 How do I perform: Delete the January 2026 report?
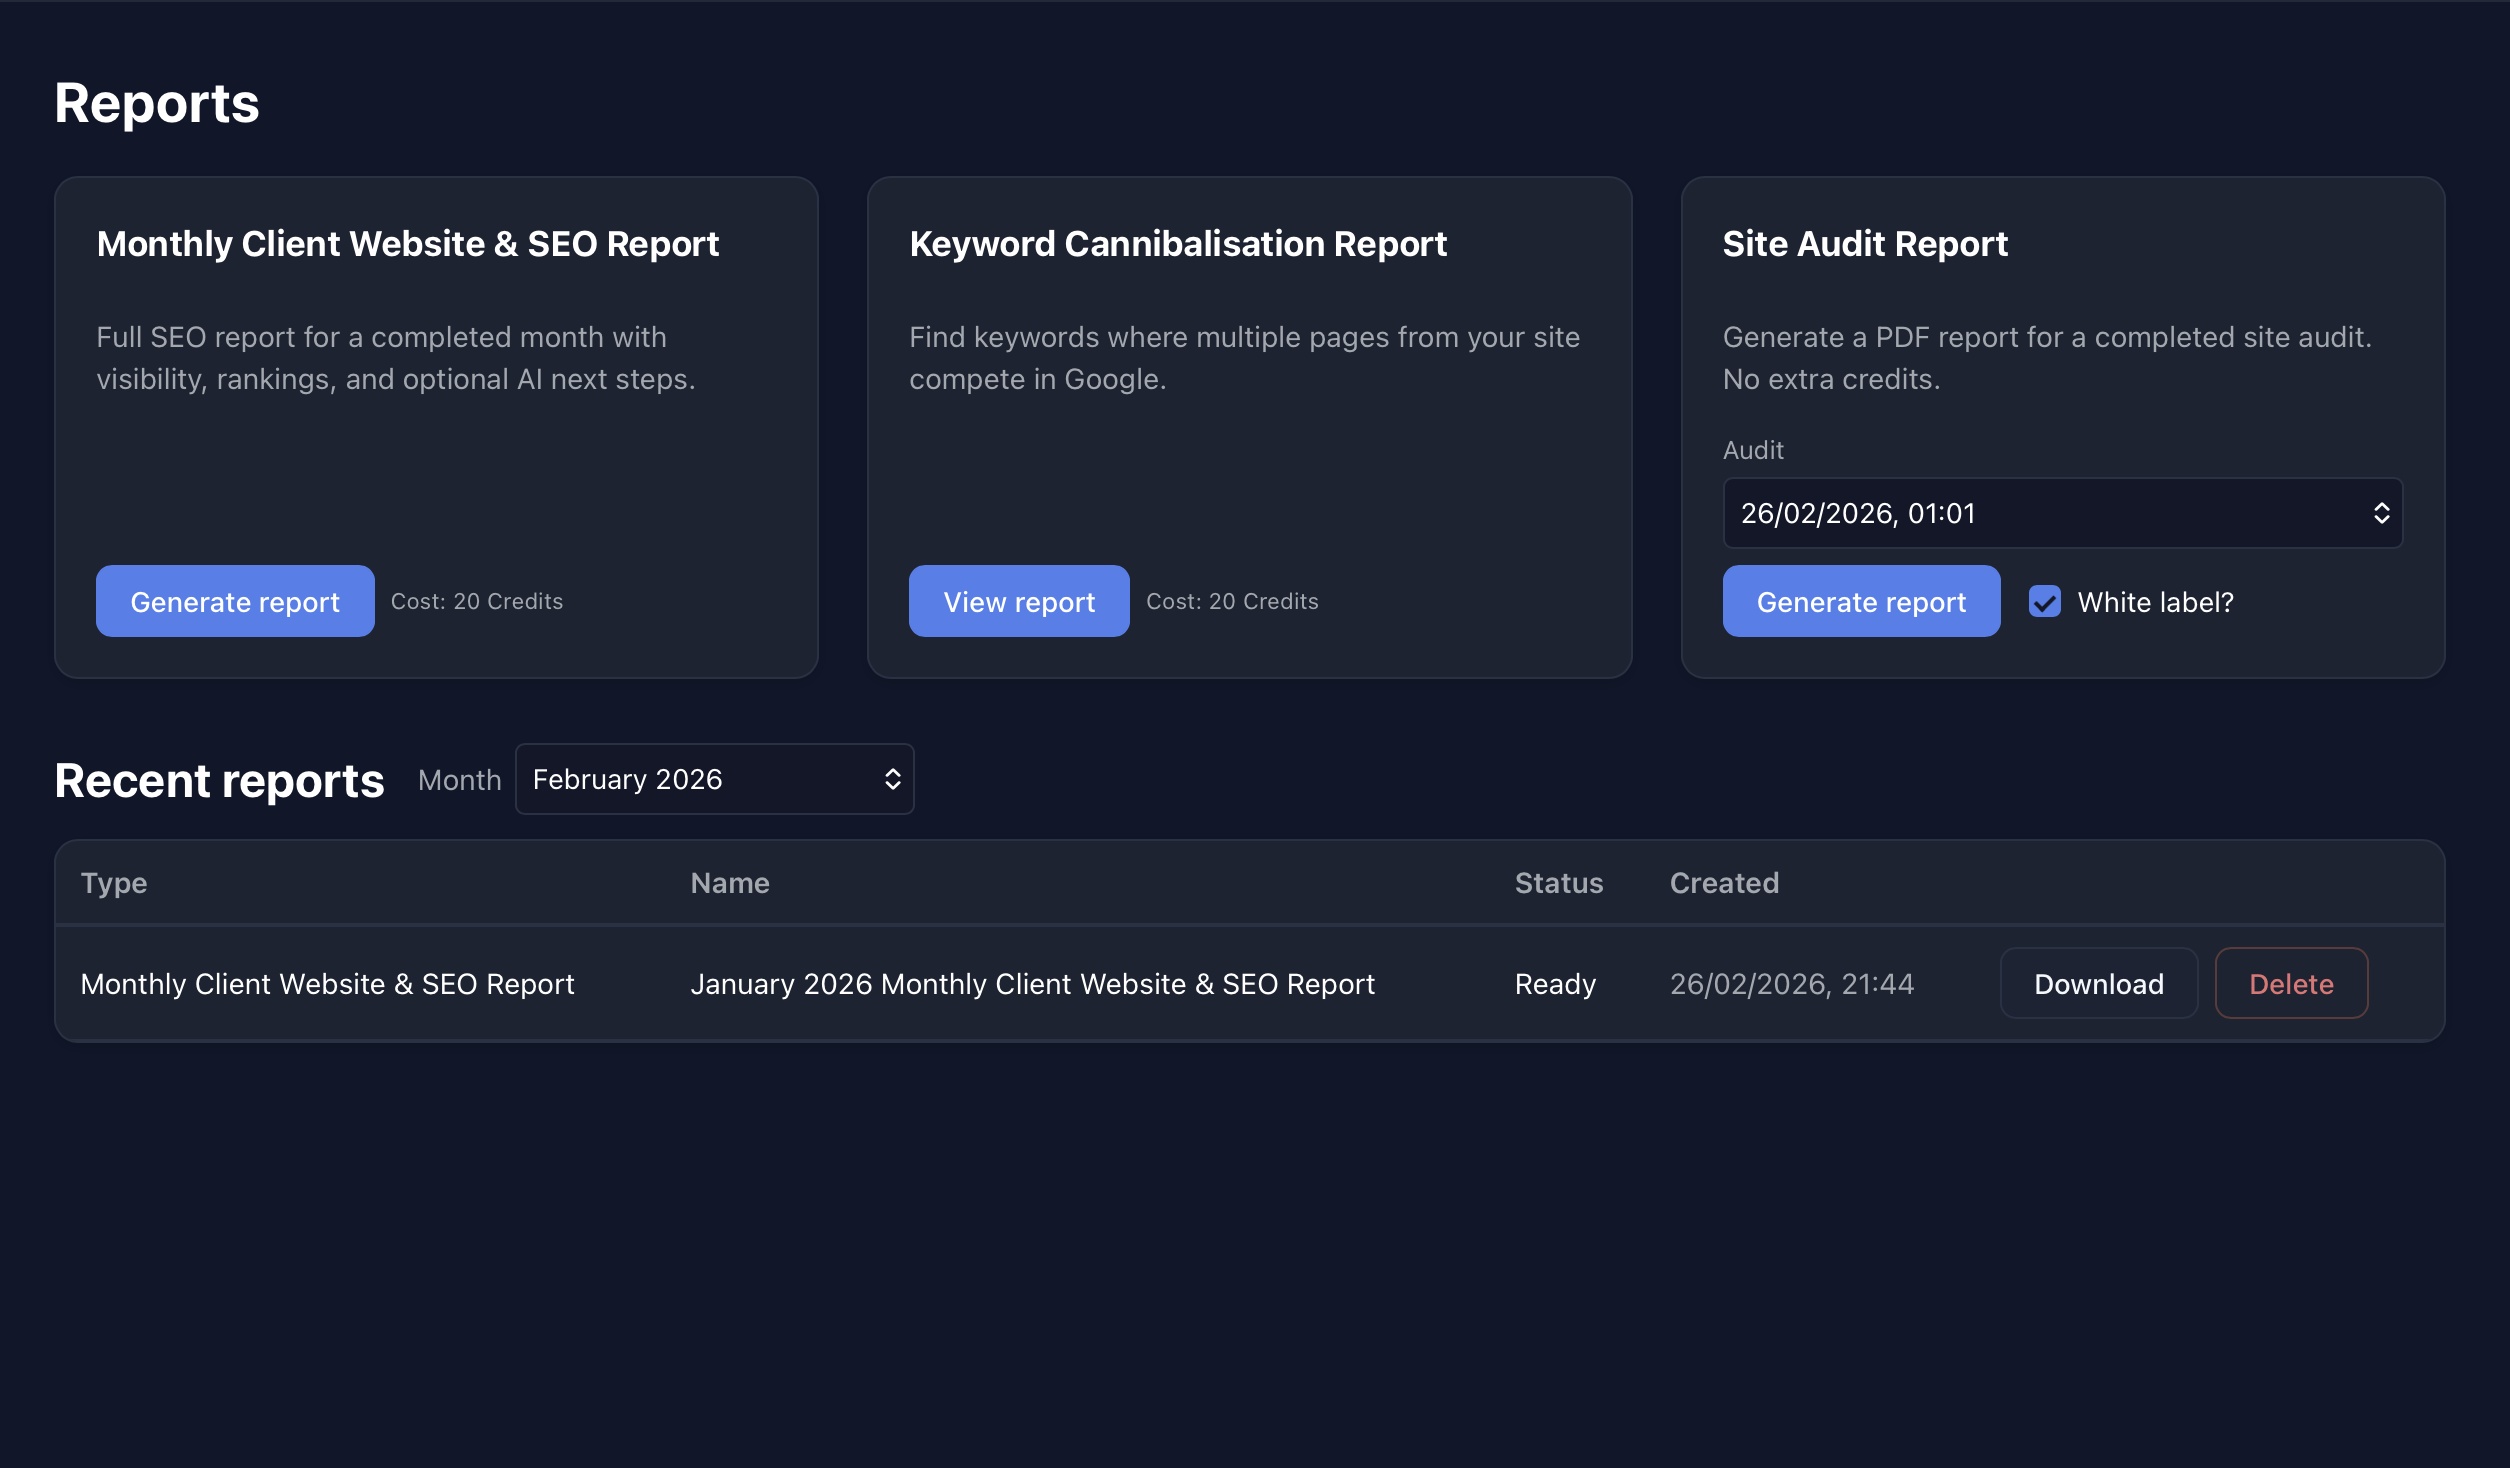point(2291,983)
